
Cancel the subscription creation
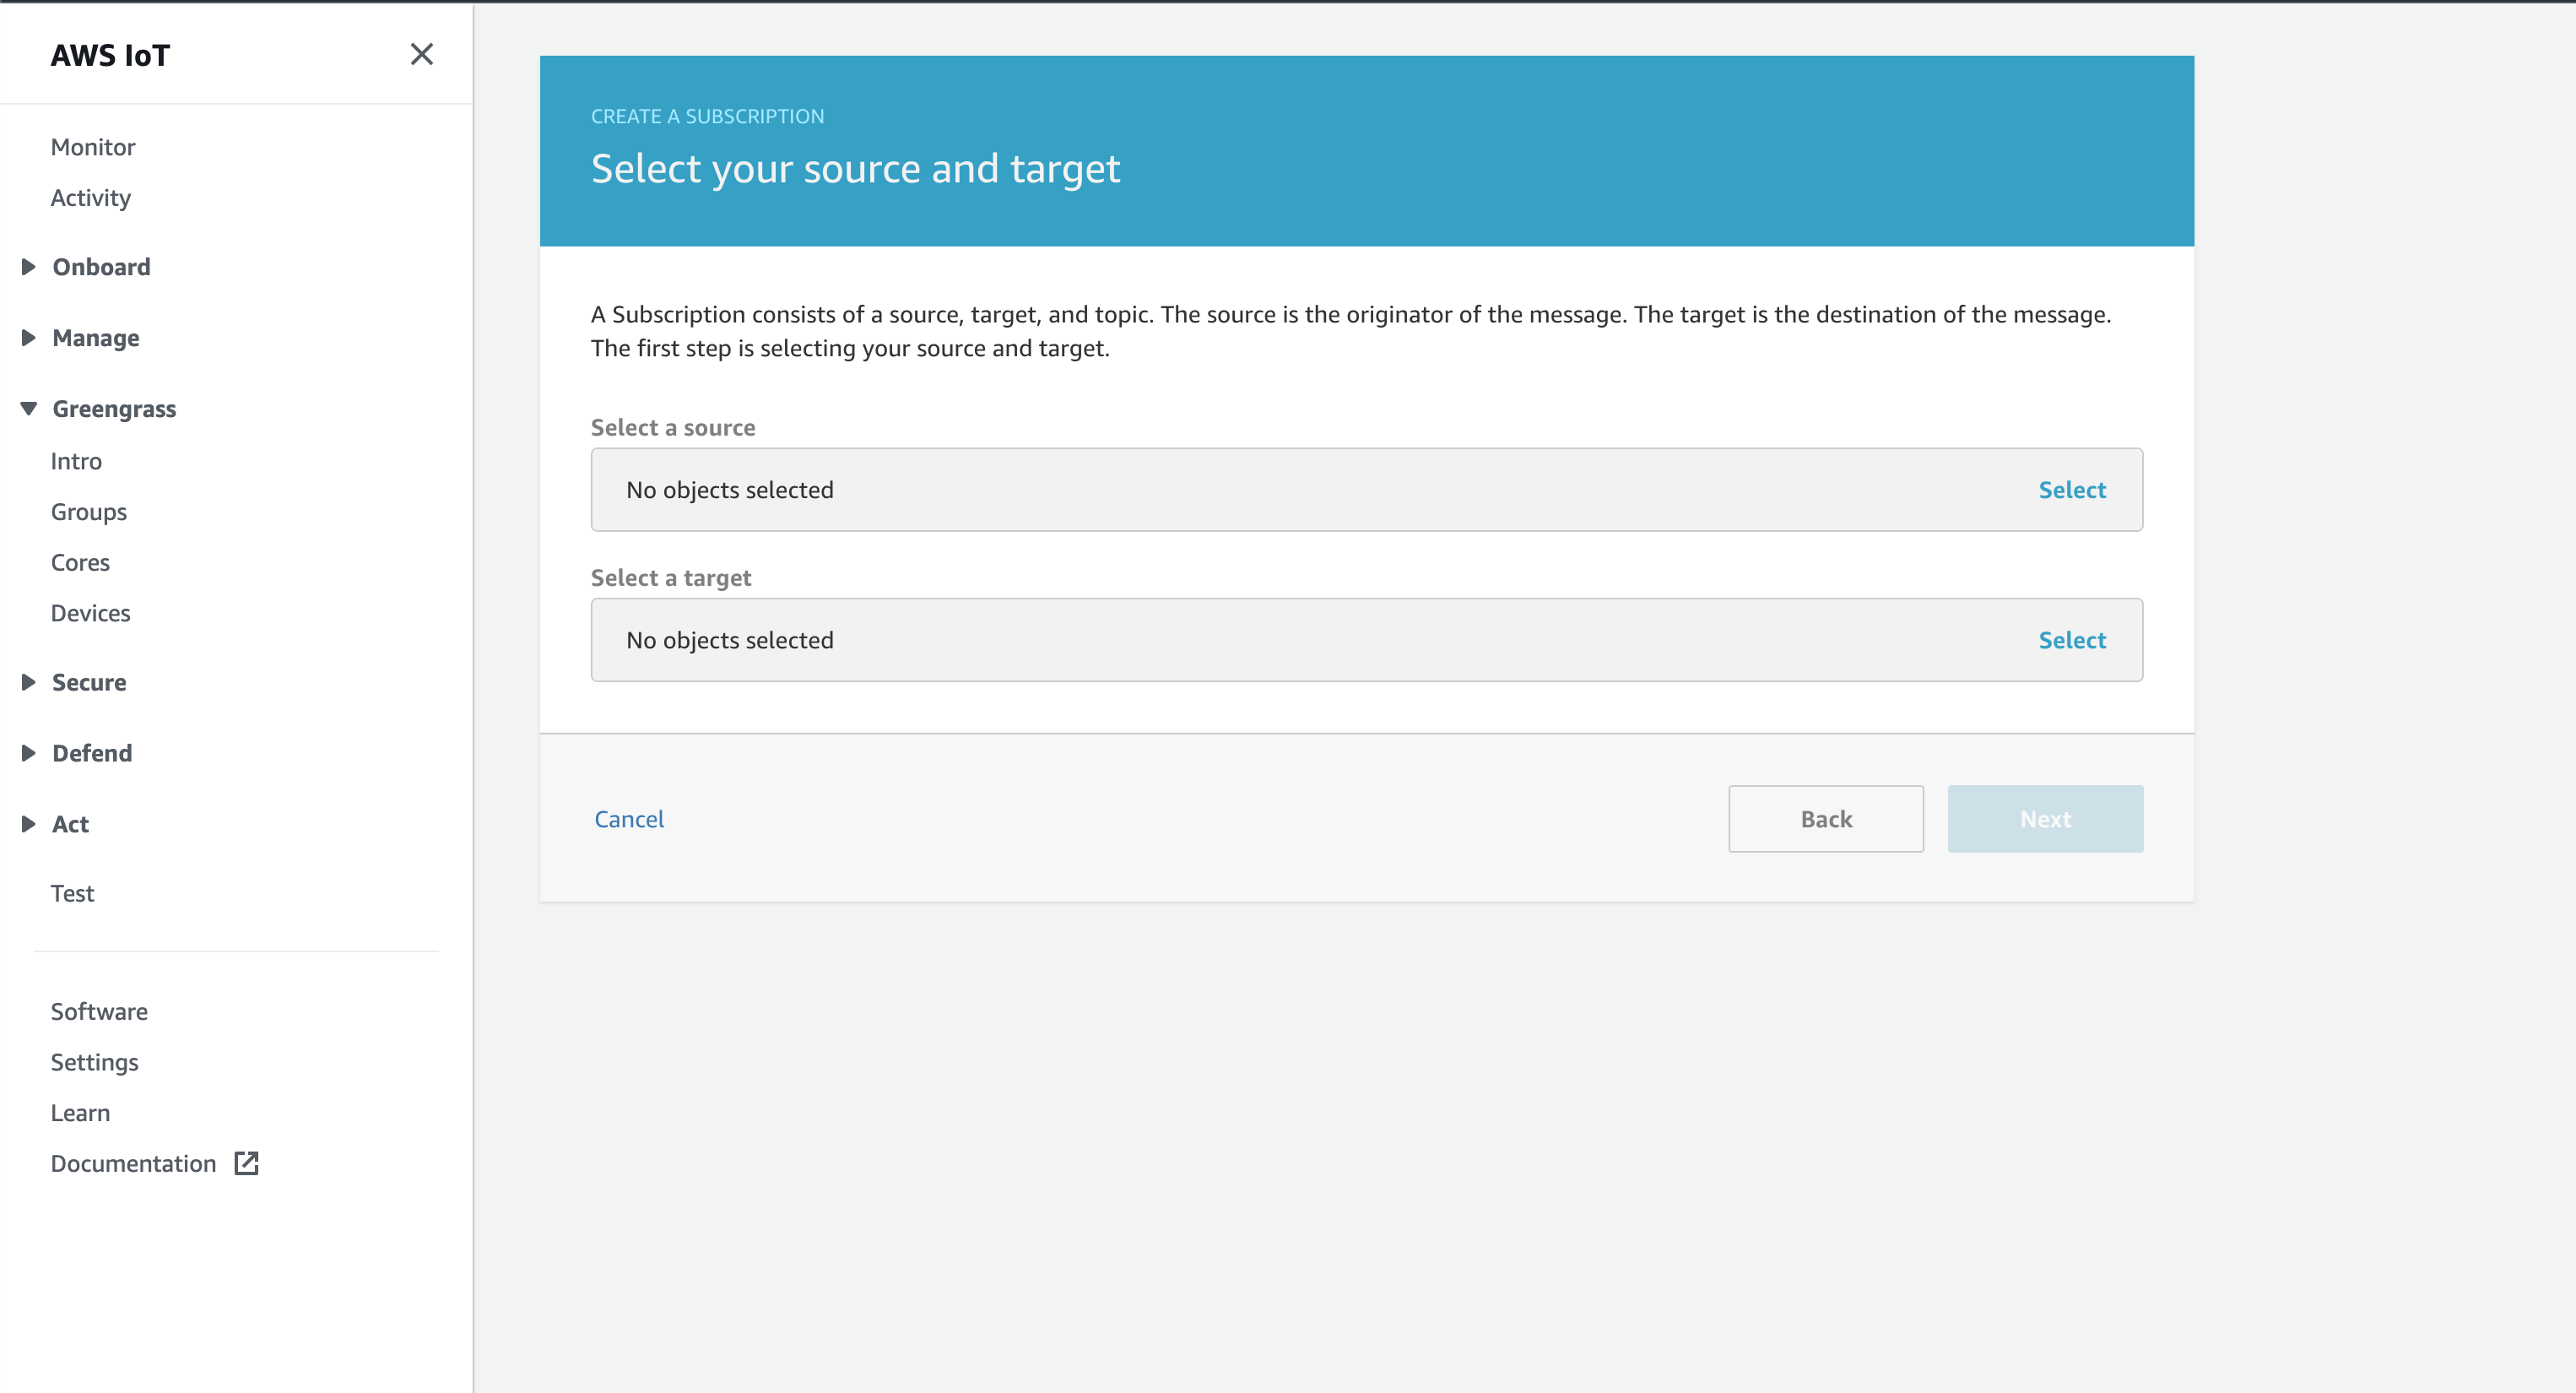click(629, 819)
